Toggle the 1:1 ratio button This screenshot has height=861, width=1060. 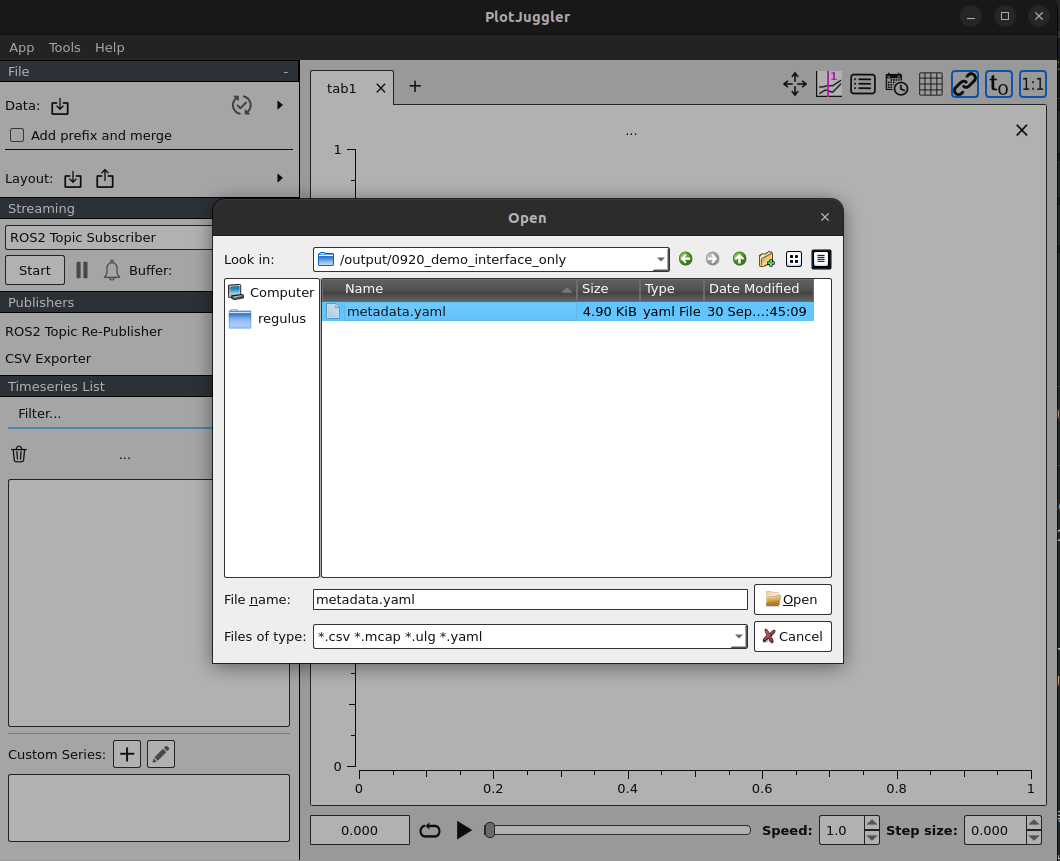tap(1032, 84)
